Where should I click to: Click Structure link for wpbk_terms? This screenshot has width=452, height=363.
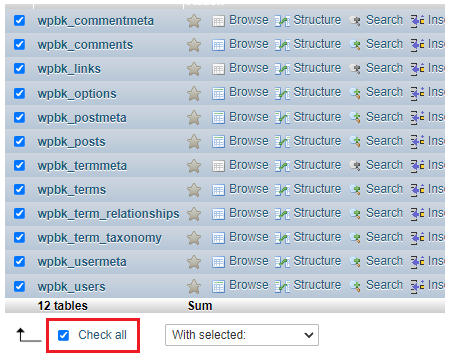(317, 189)
